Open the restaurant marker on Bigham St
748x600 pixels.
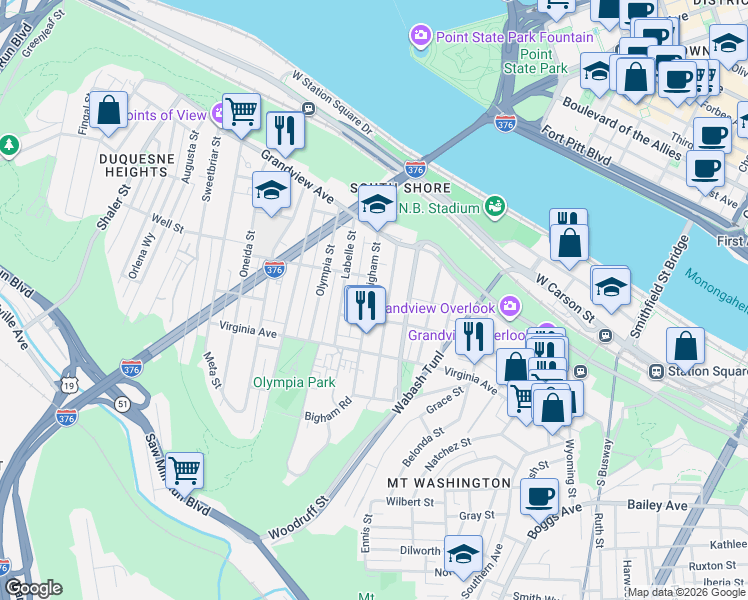click(x=366, y=308)
